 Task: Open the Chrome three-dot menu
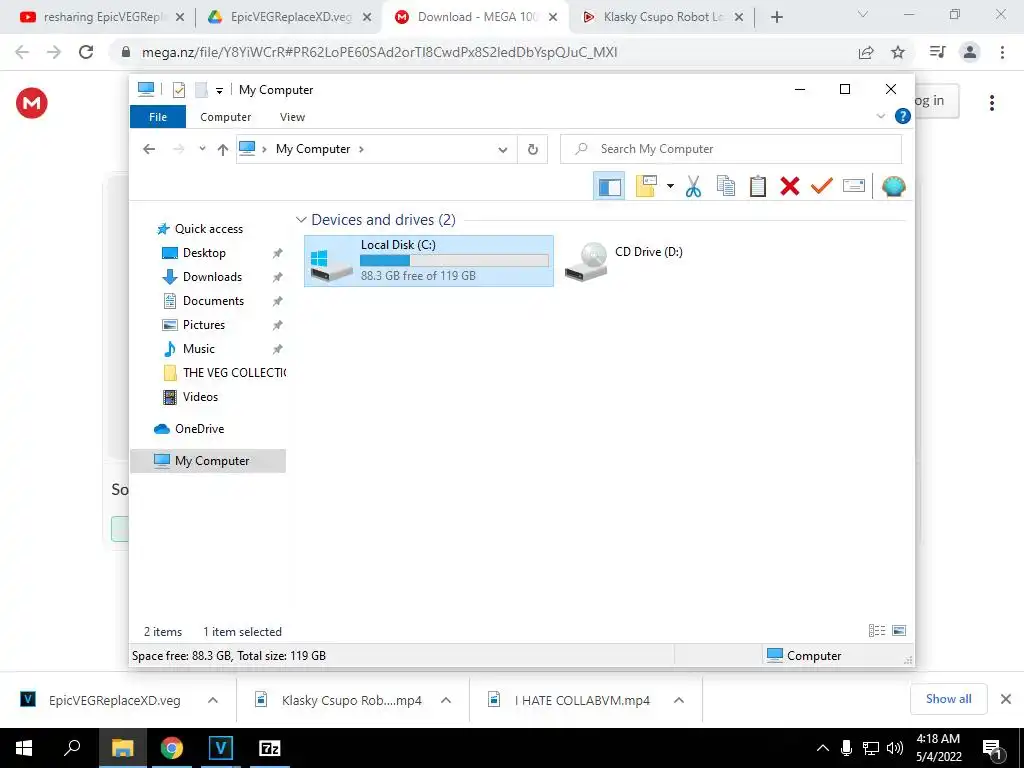coord(1002,52)
